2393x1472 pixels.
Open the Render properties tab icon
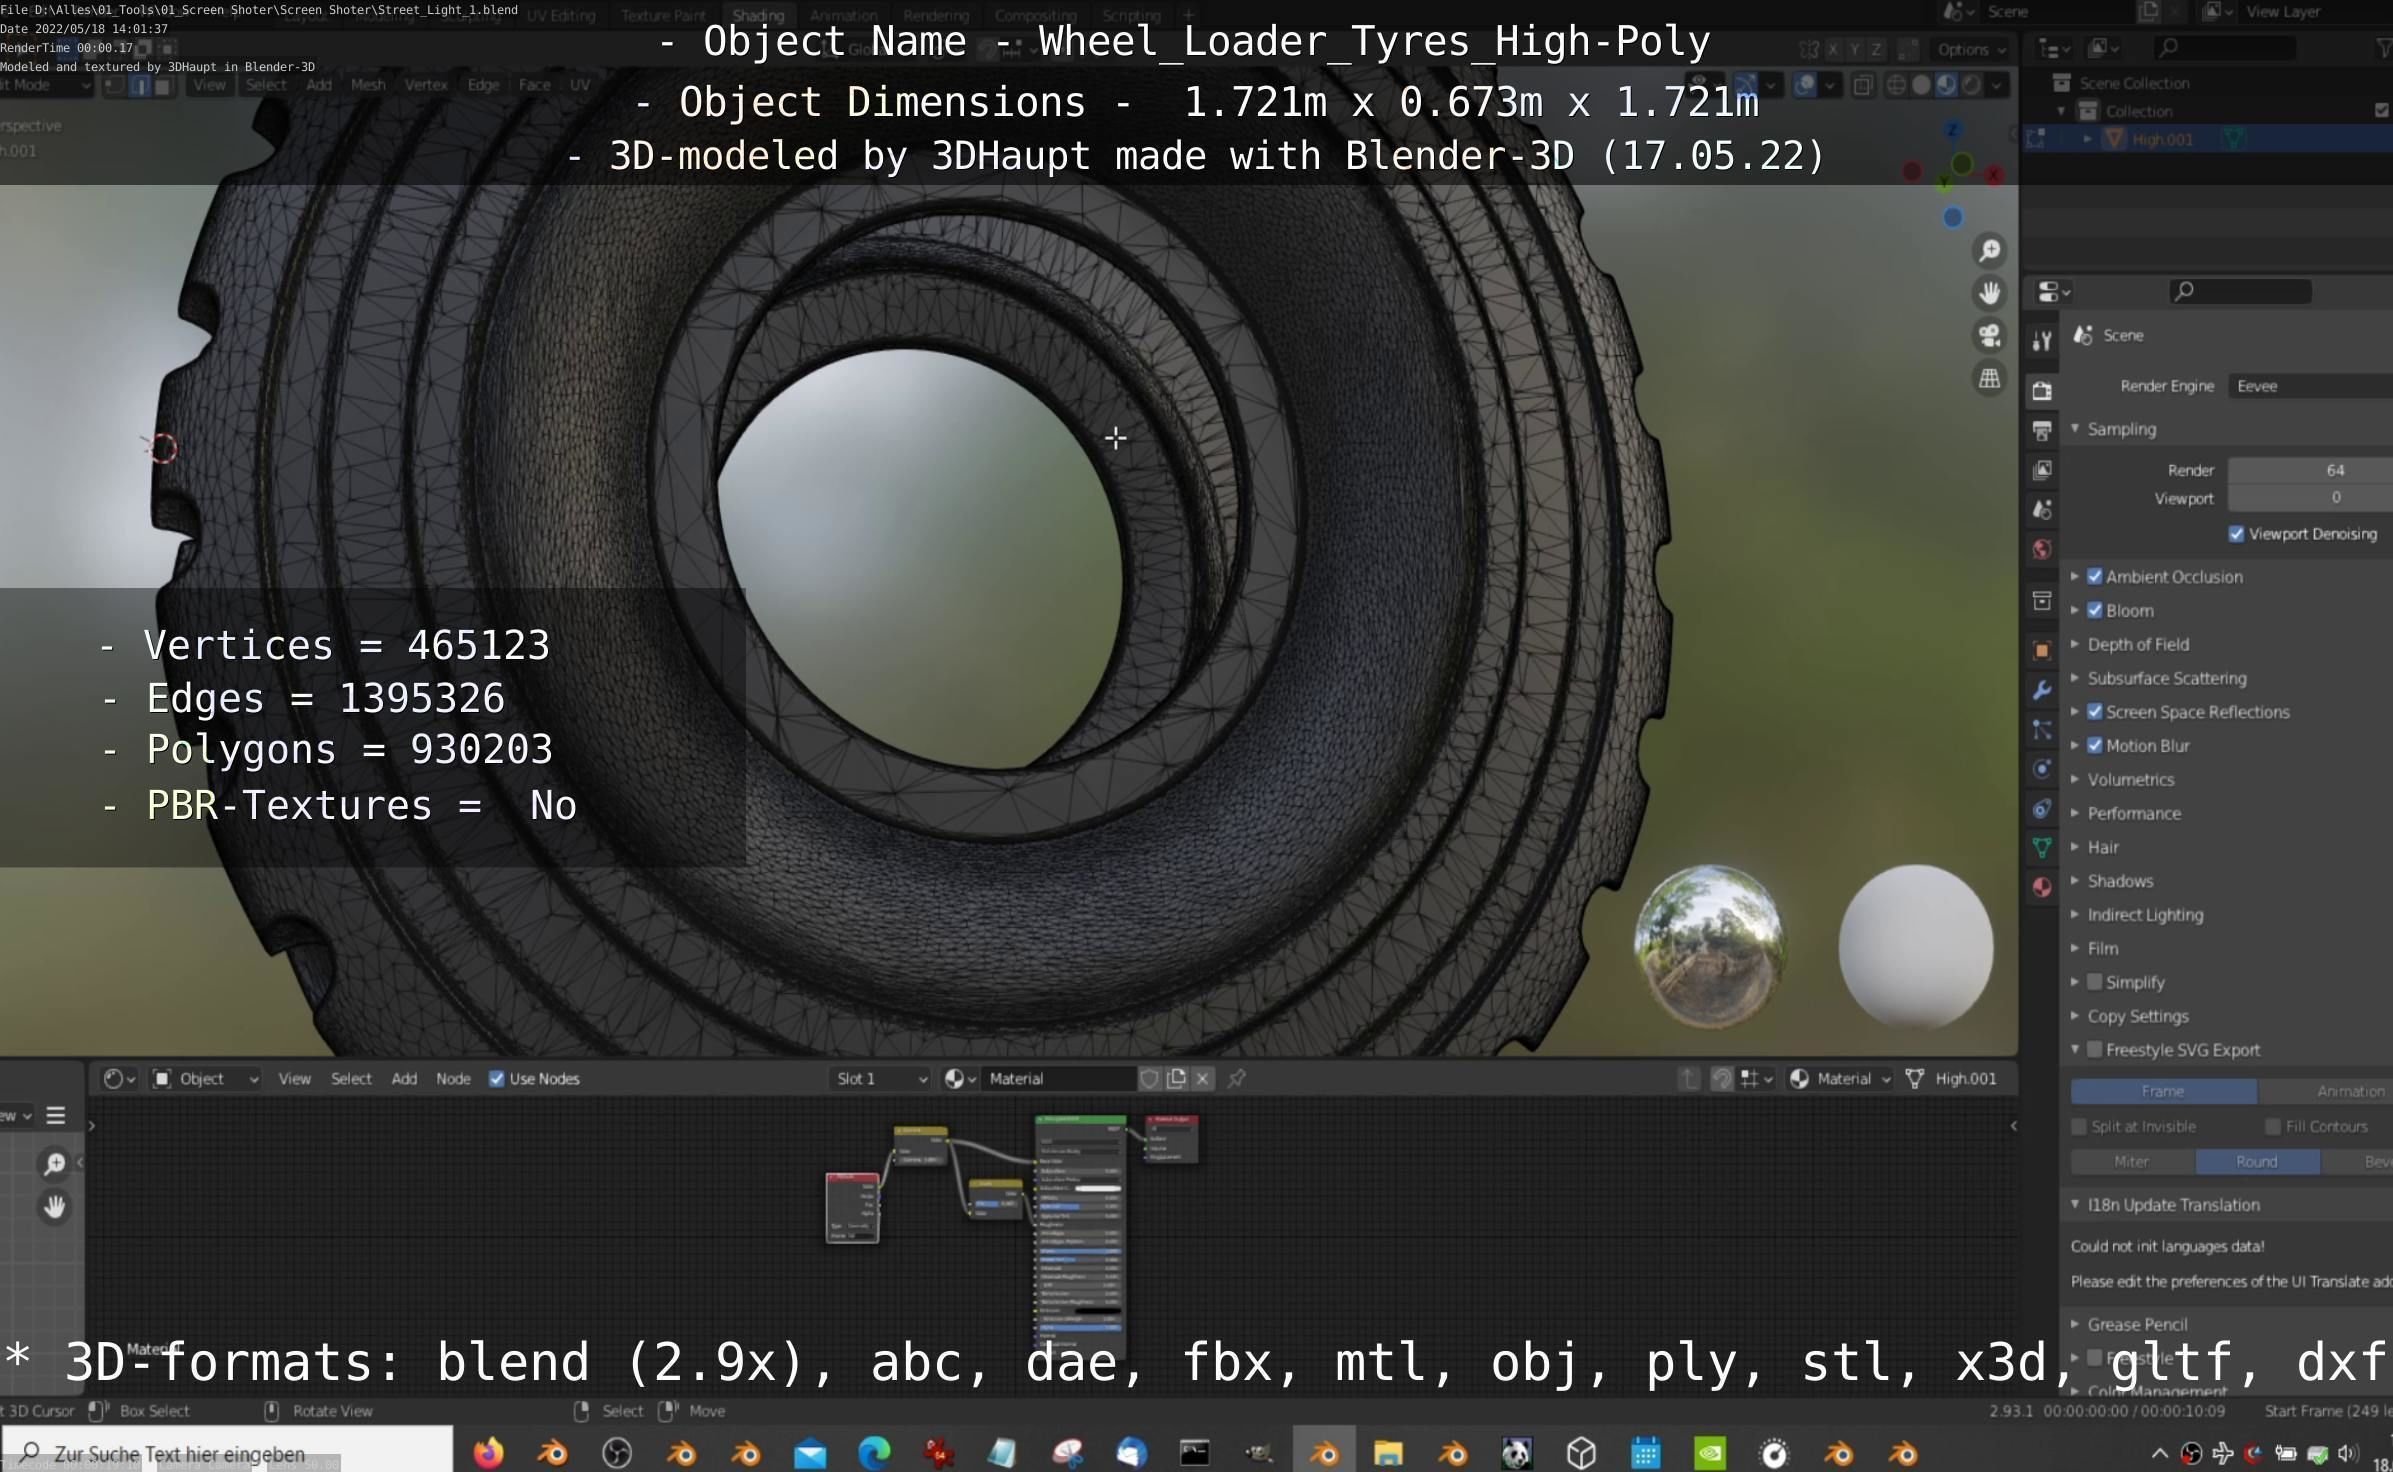click(2042, 391)
